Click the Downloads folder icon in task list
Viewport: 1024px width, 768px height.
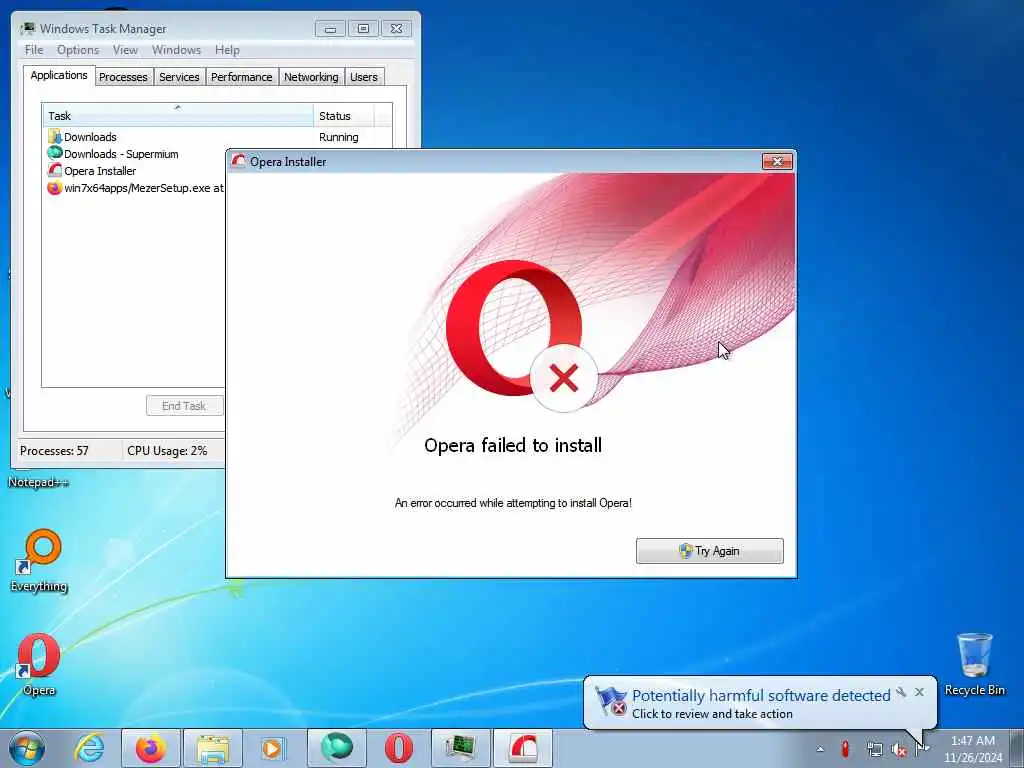pyautogui.click(x=54, y=136)
